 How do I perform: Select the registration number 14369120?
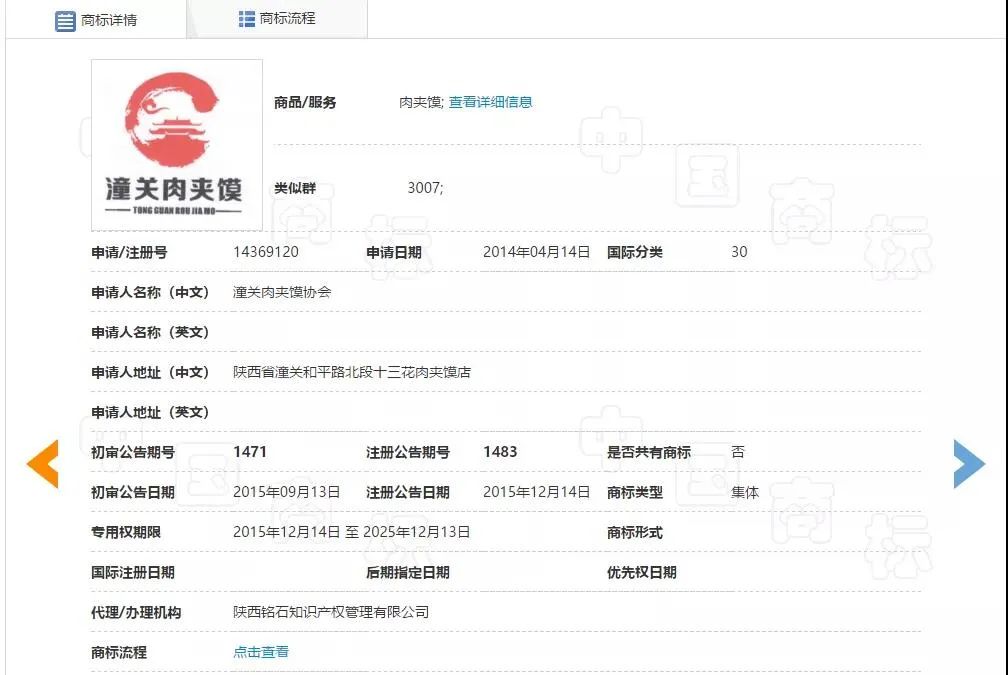266,252
